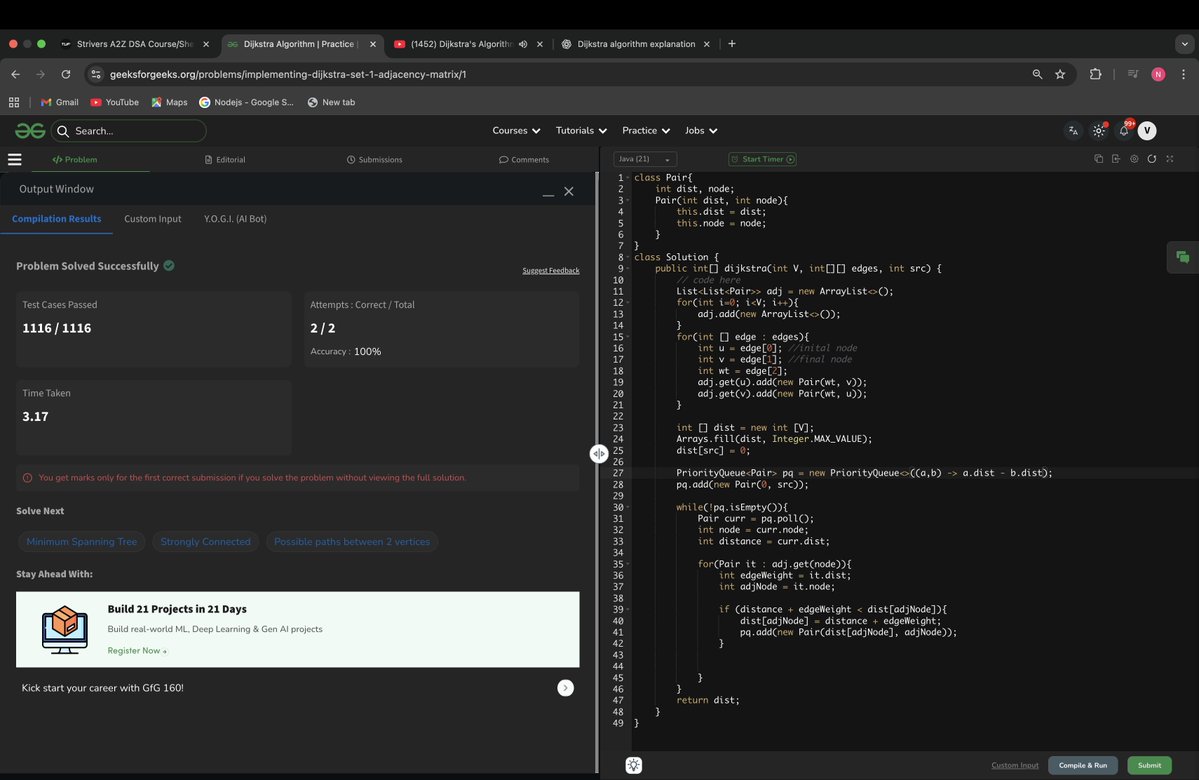Switch to Strivers A2Z DSA Course browser tab

135,44
